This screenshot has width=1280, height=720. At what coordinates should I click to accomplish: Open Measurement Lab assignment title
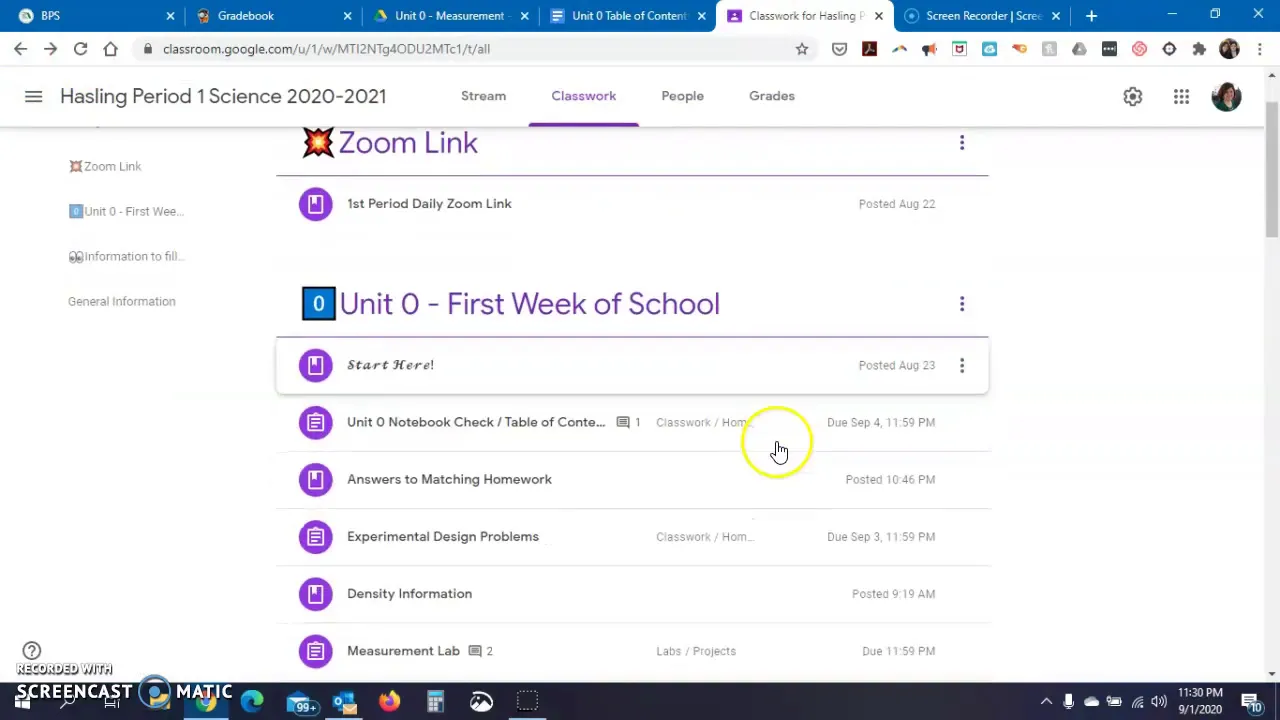[403, 651]
